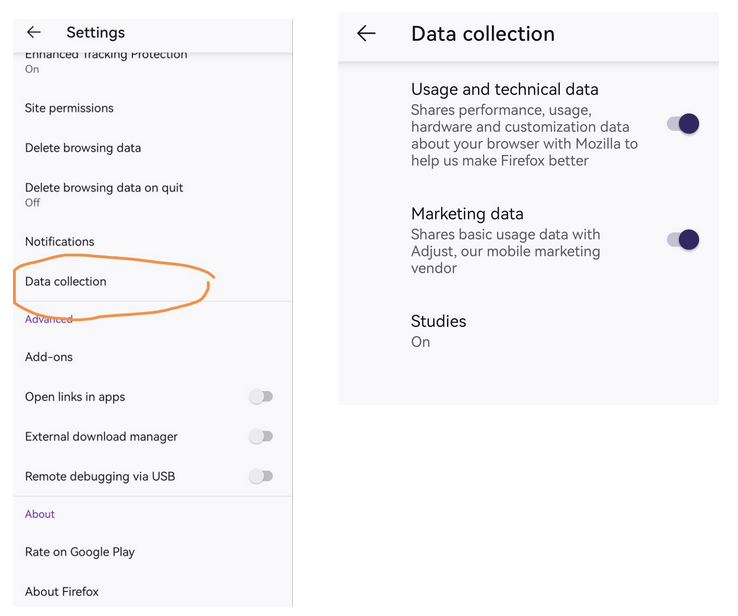This screenshot has width=738, height=616.
Task: Select the About section header
Action: pyautogui.click(x=40, y=514)
